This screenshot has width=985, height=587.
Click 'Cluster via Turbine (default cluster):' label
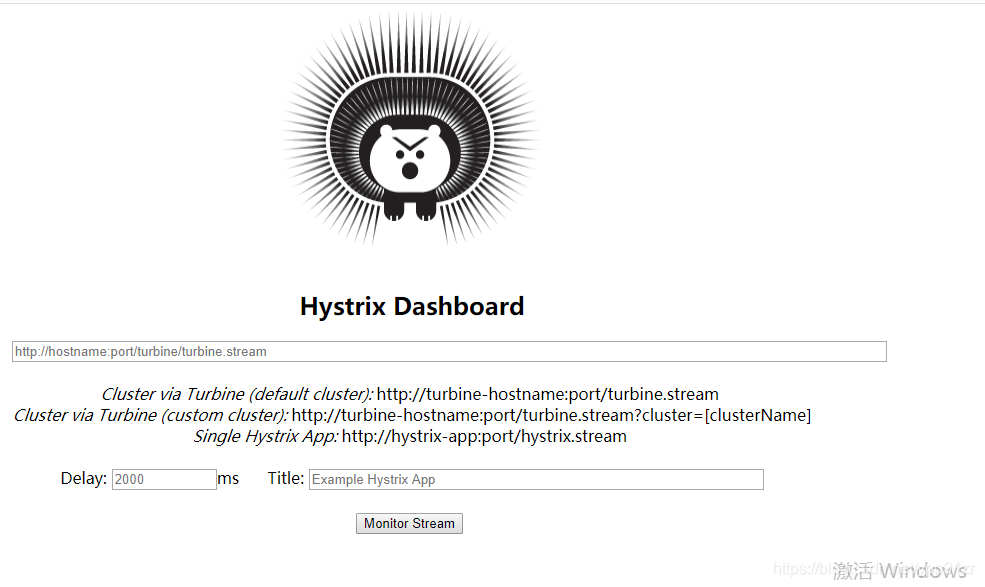[x=237, y=394]
